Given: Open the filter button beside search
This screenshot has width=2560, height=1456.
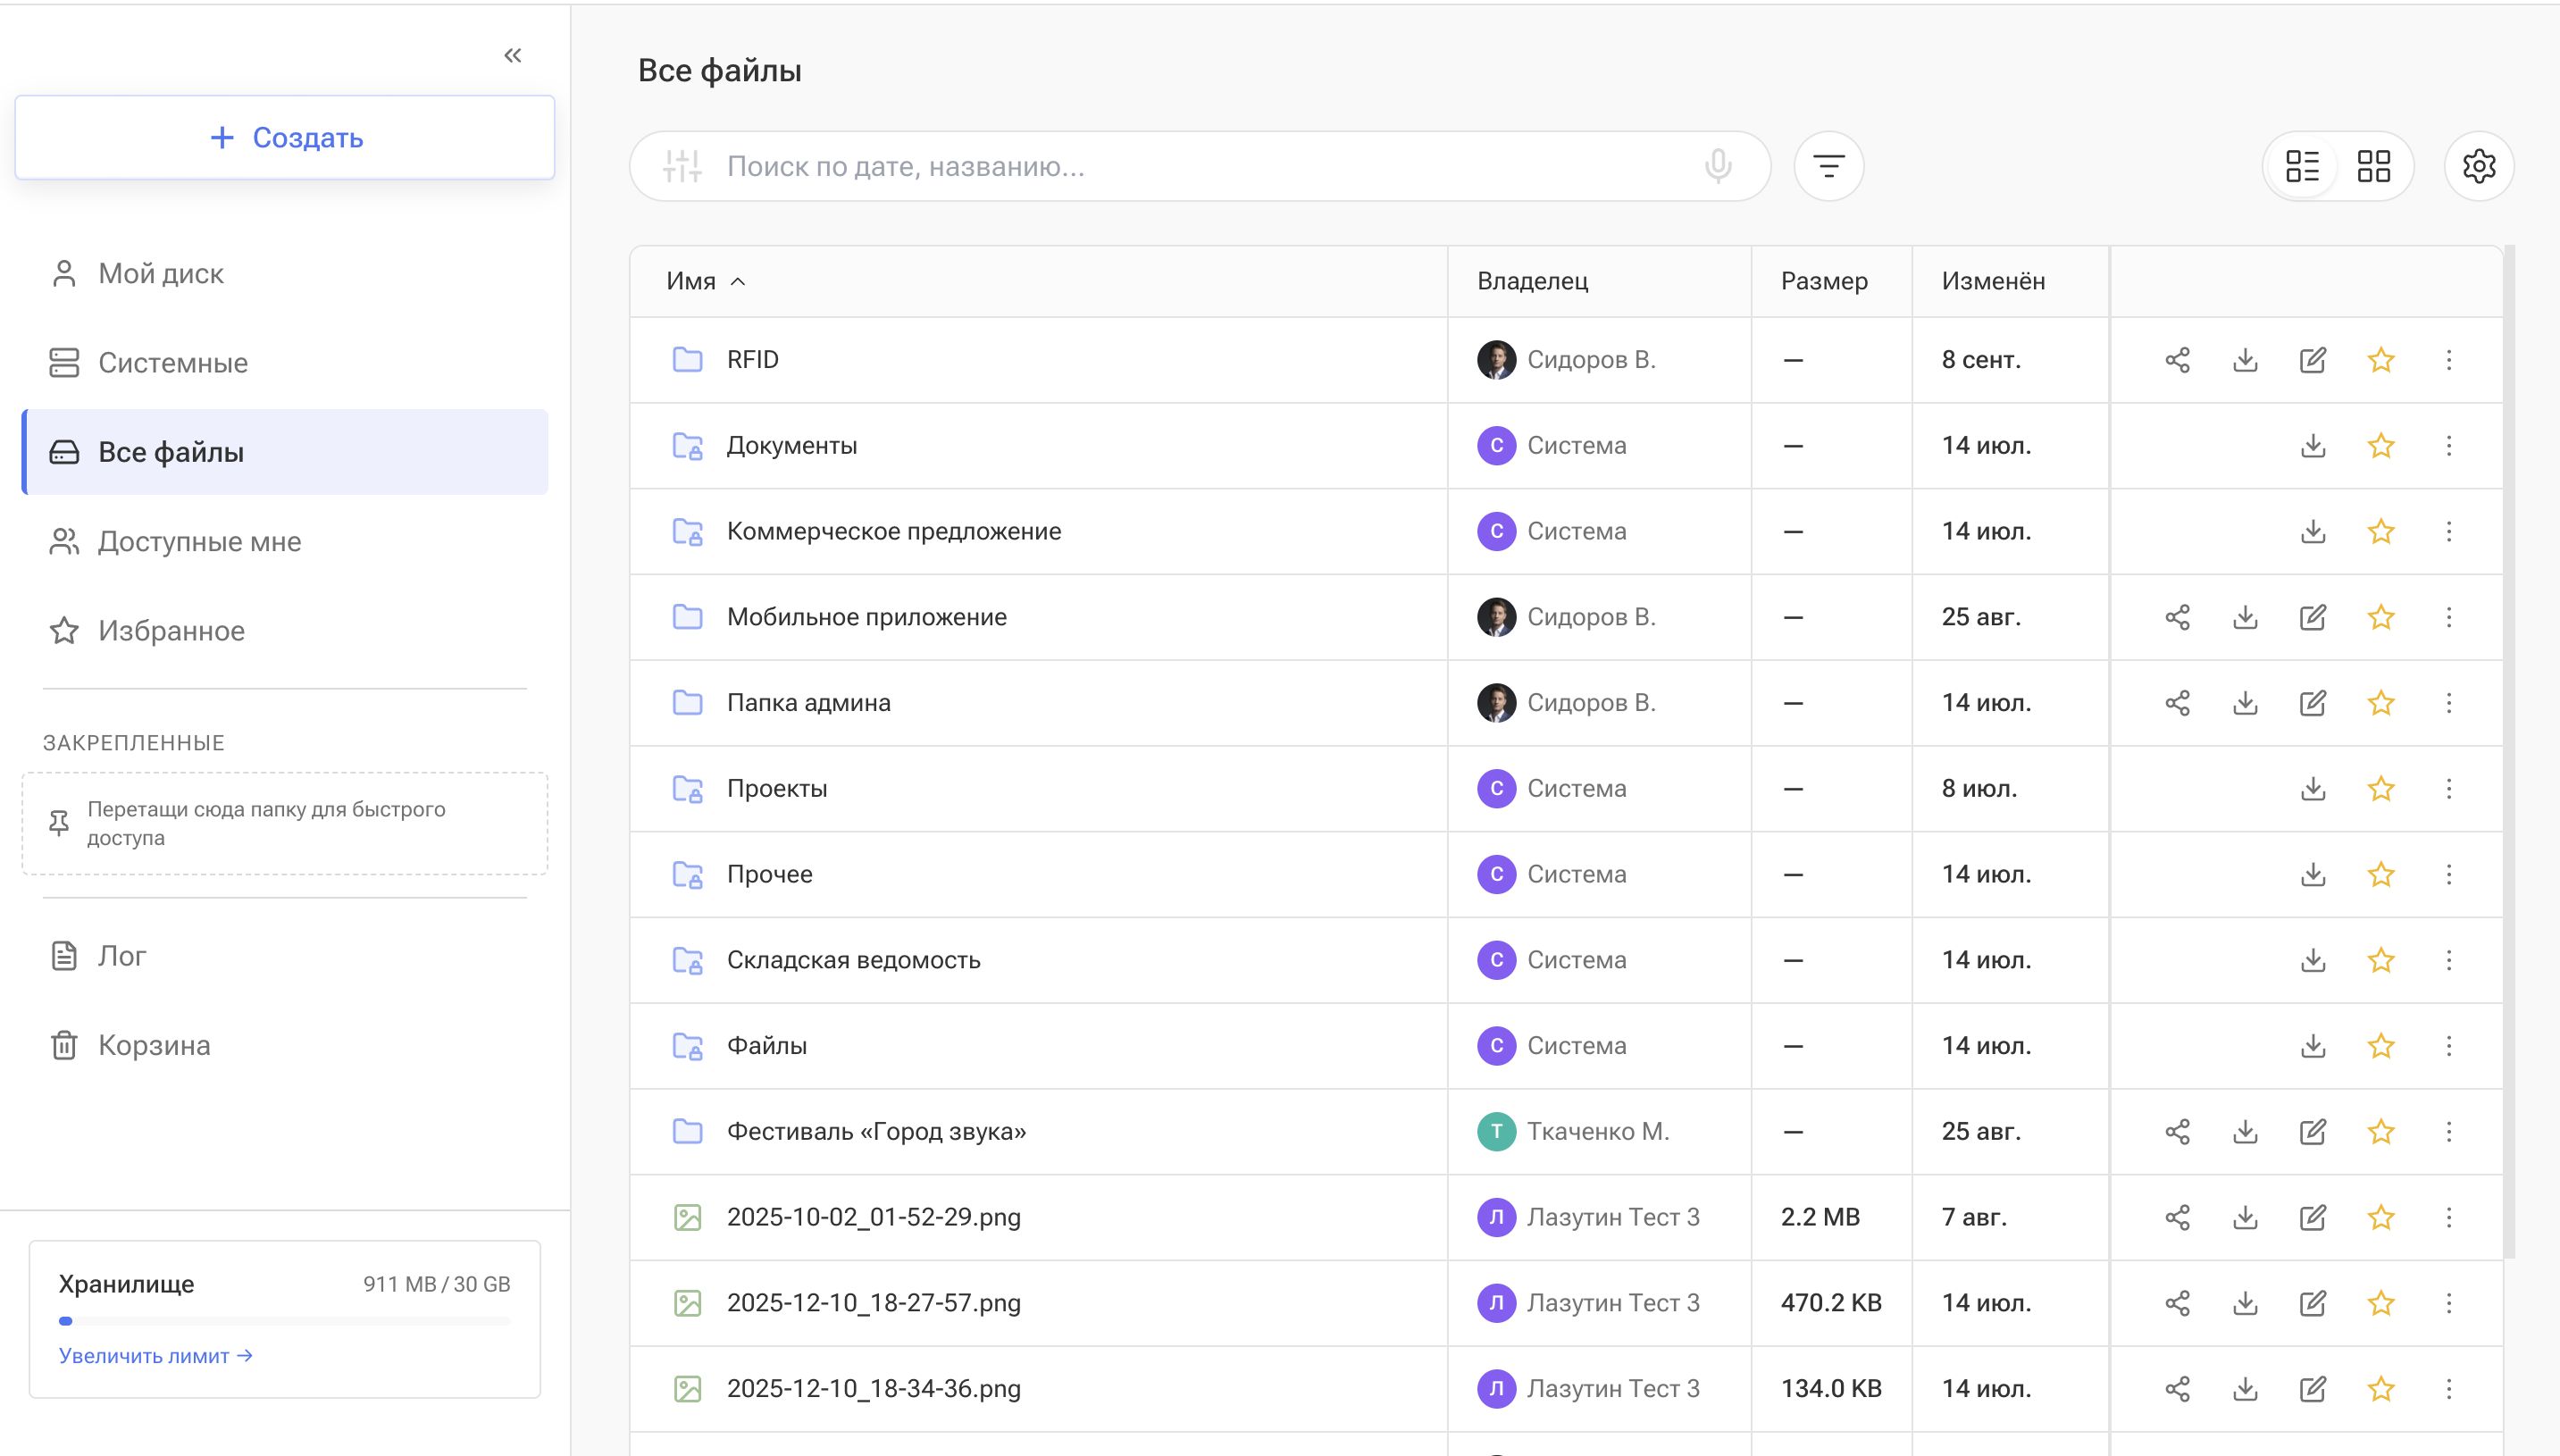Looking at the screenshot, I should [1828, 166].
